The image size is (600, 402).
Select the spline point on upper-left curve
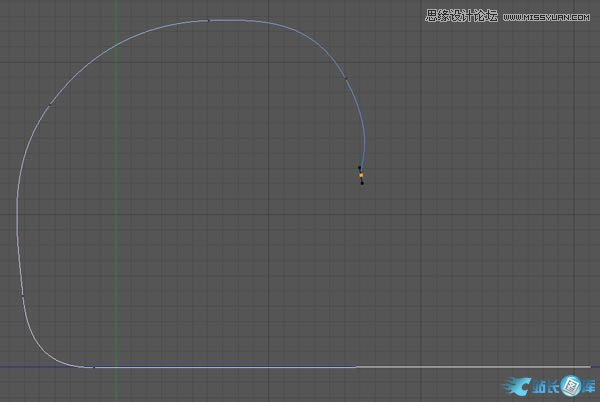(x=51, y=104)
